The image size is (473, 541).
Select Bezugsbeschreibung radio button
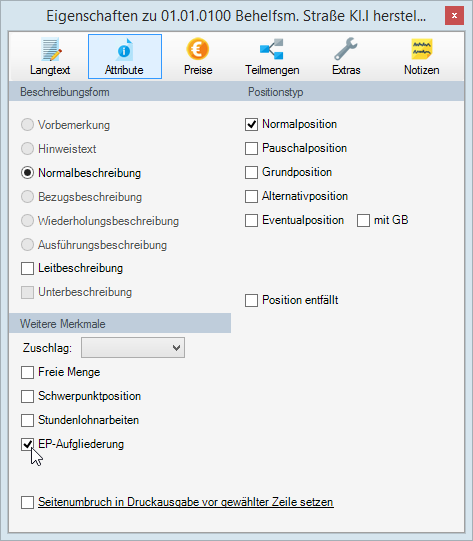(28, 197)
